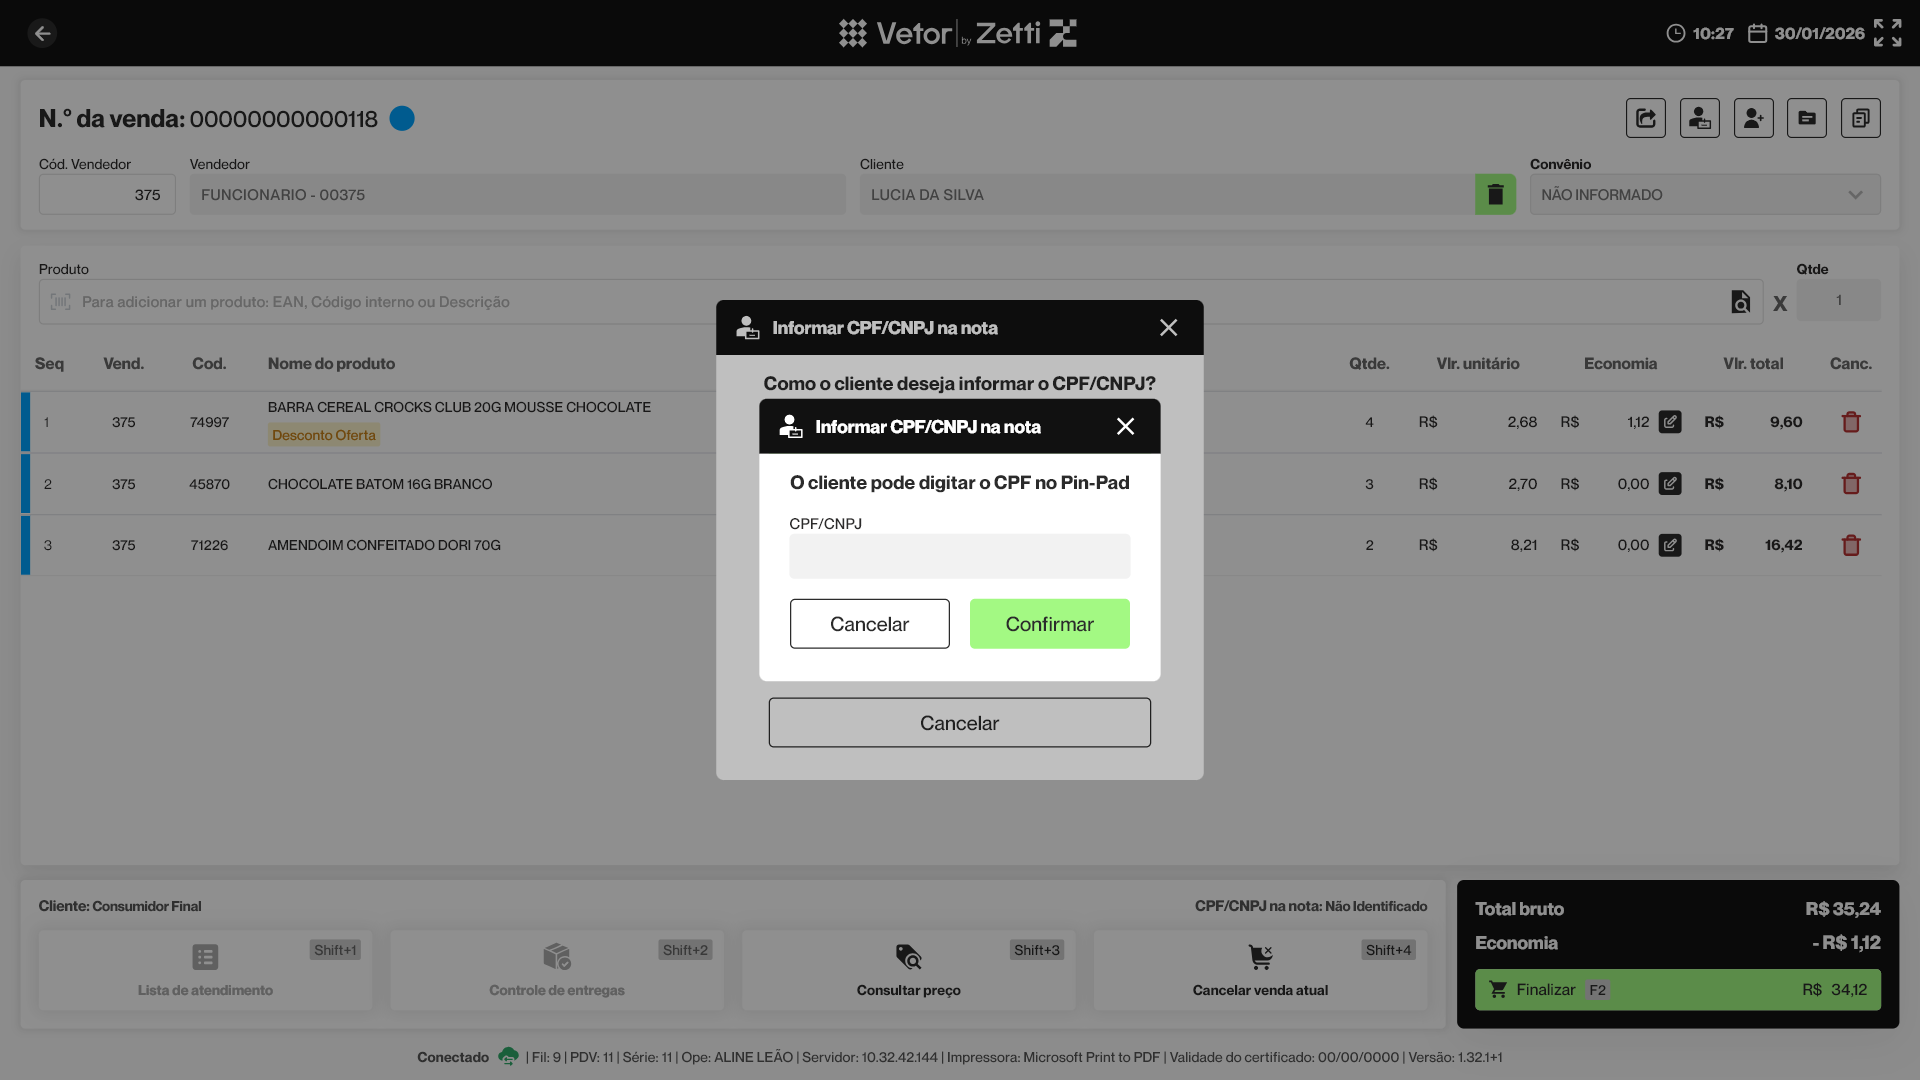Viewport: 1920px width, 1080px height.
Task: Click the share sale icon
Action: 1645,118
